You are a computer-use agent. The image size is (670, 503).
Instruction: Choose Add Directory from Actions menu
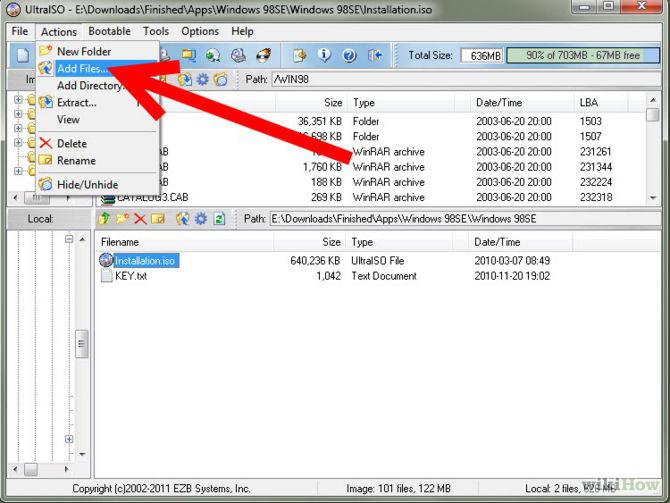(98, 85)
